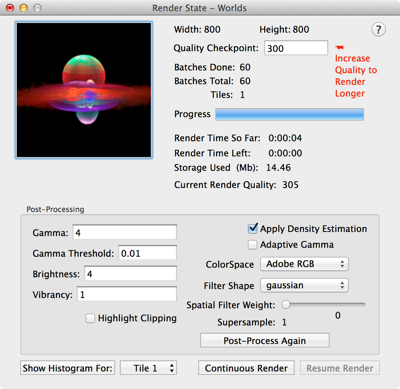This screenshot has height=389, width=400.
Task: Click the Show Histogram For button
Action: pos(67,368)
